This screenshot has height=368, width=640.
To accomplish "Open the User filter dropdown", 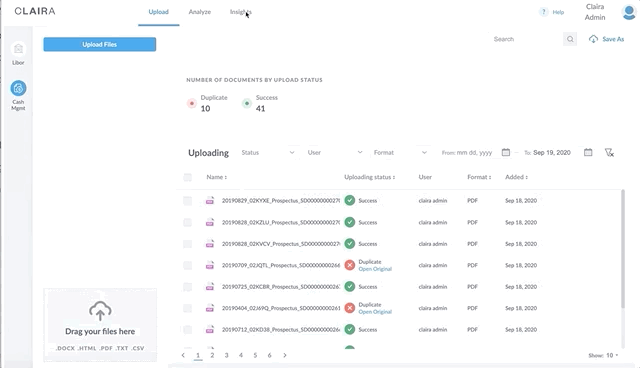I will [335, 153].
